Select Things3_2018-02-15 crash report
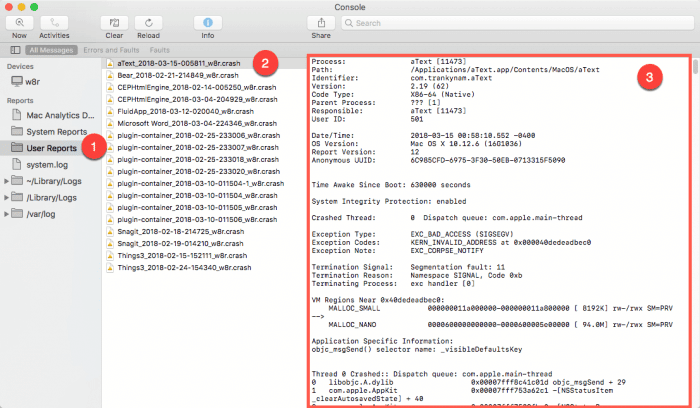Viewport: 700px width, 408px height. coord(182,256)
